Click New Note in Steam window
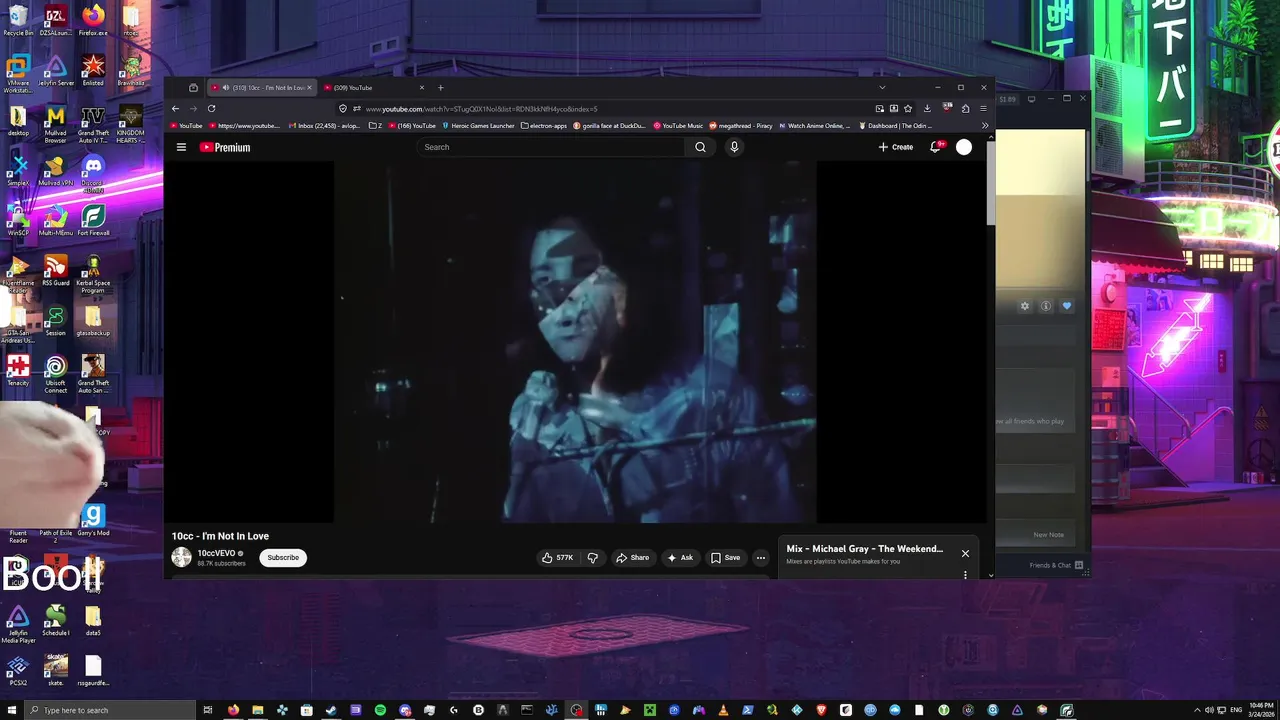 point(1048,535)
